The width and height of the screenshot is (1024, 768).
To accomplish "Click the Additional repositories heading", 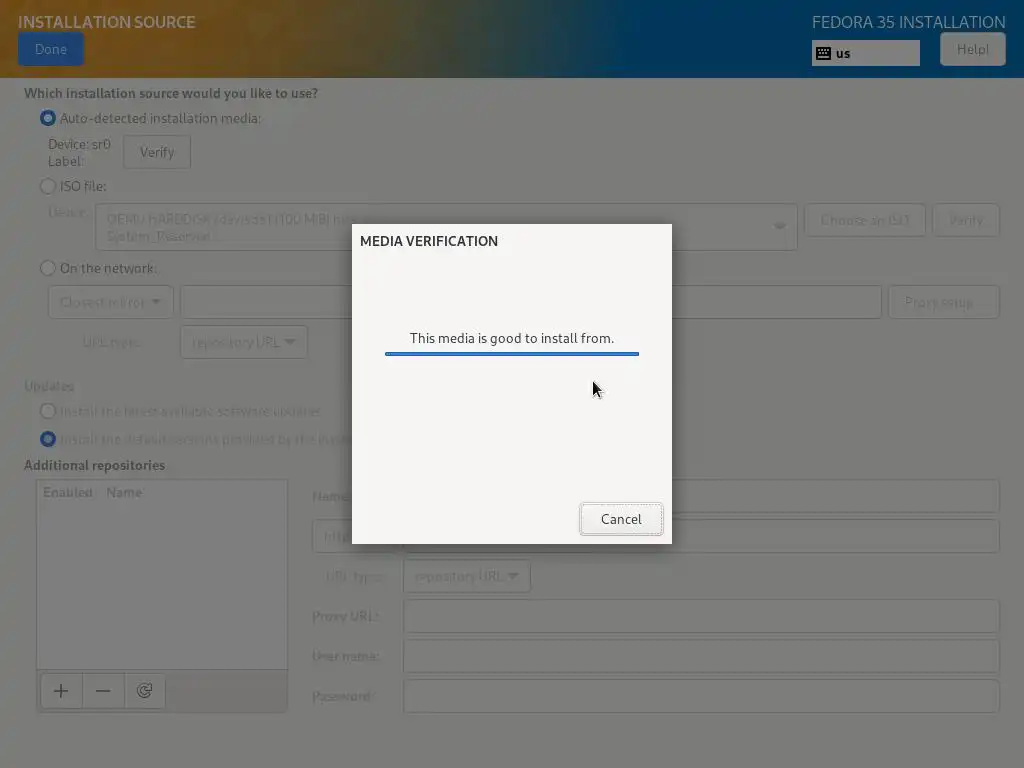I will click(x=95, y=465).
